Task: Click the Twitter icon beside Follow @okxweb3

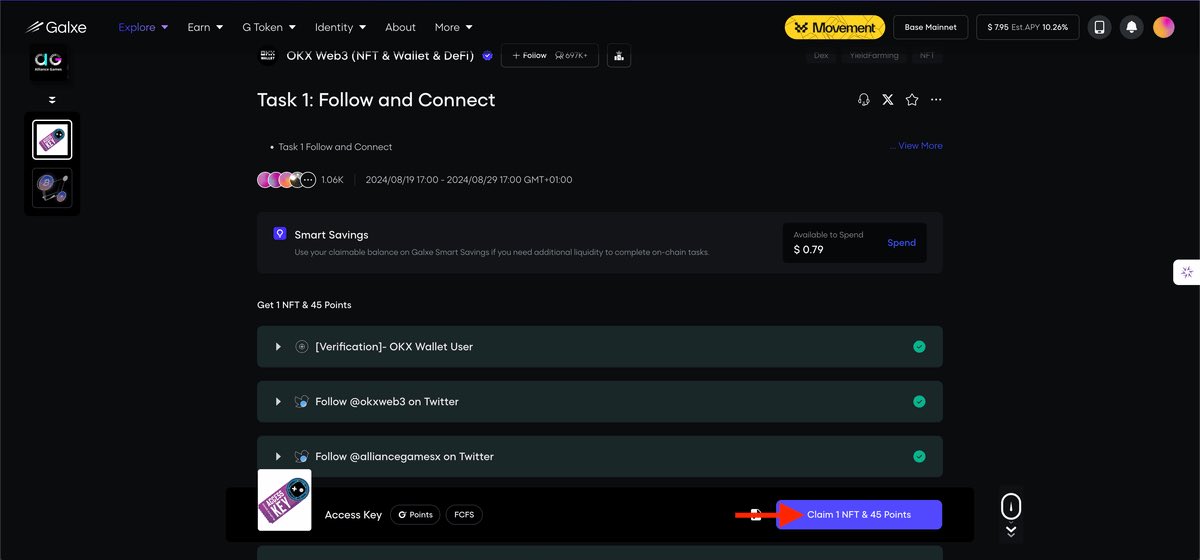Action: (301, 401)
